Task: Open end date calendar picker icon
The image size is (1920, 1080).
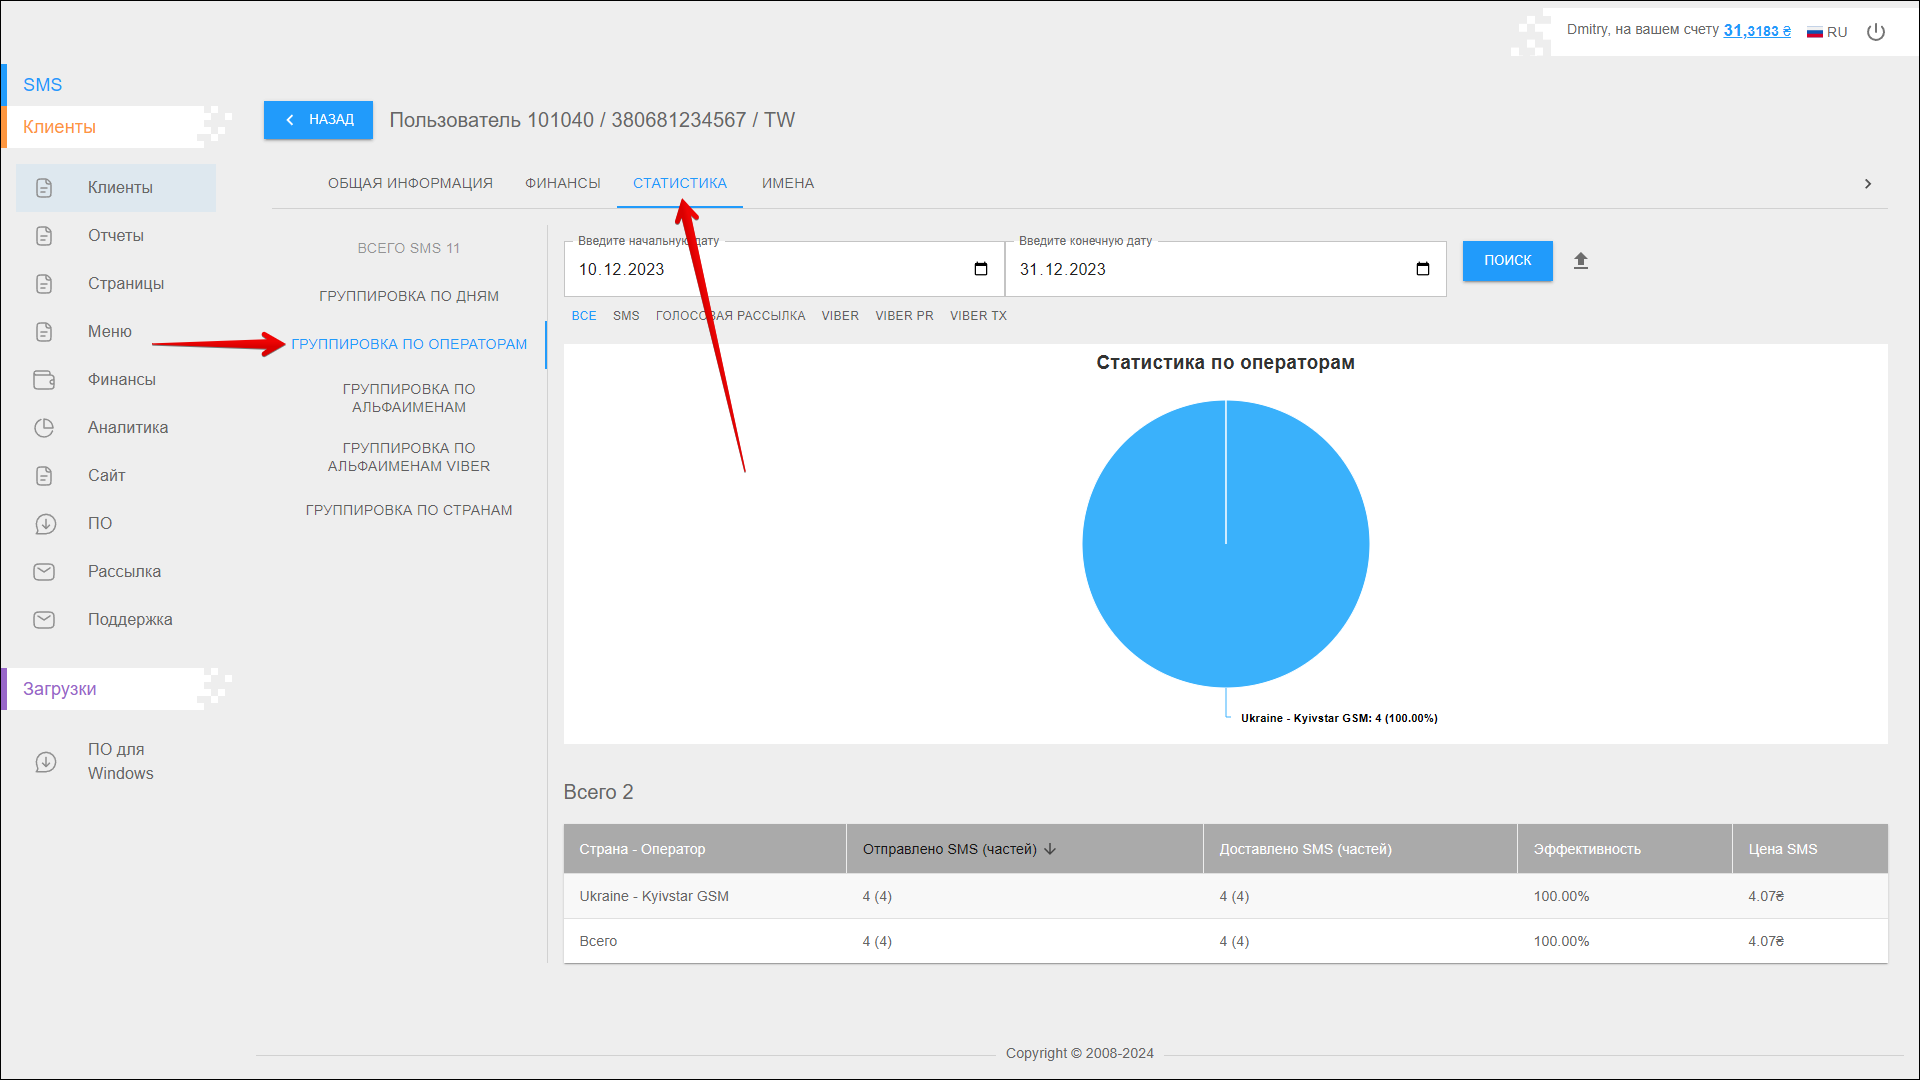Action: tap(1422, 269)
